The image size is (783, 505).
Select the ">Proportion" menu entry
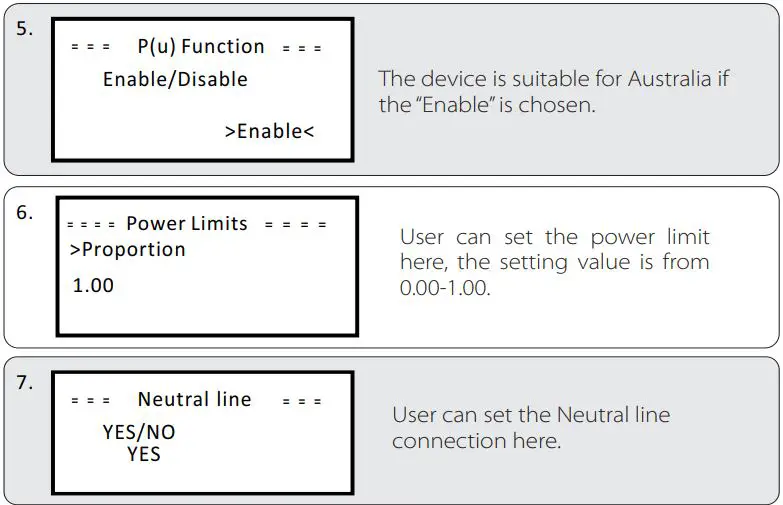(128, 250)
